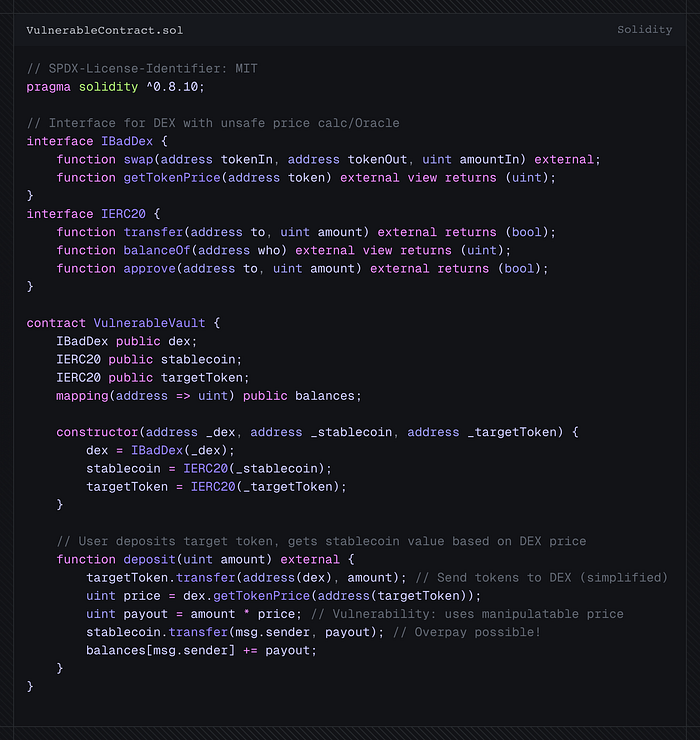Click the VulnerableContract.sol file name
Screen dimensions: 700x740
pyautogui.click(x=105, y=30)
